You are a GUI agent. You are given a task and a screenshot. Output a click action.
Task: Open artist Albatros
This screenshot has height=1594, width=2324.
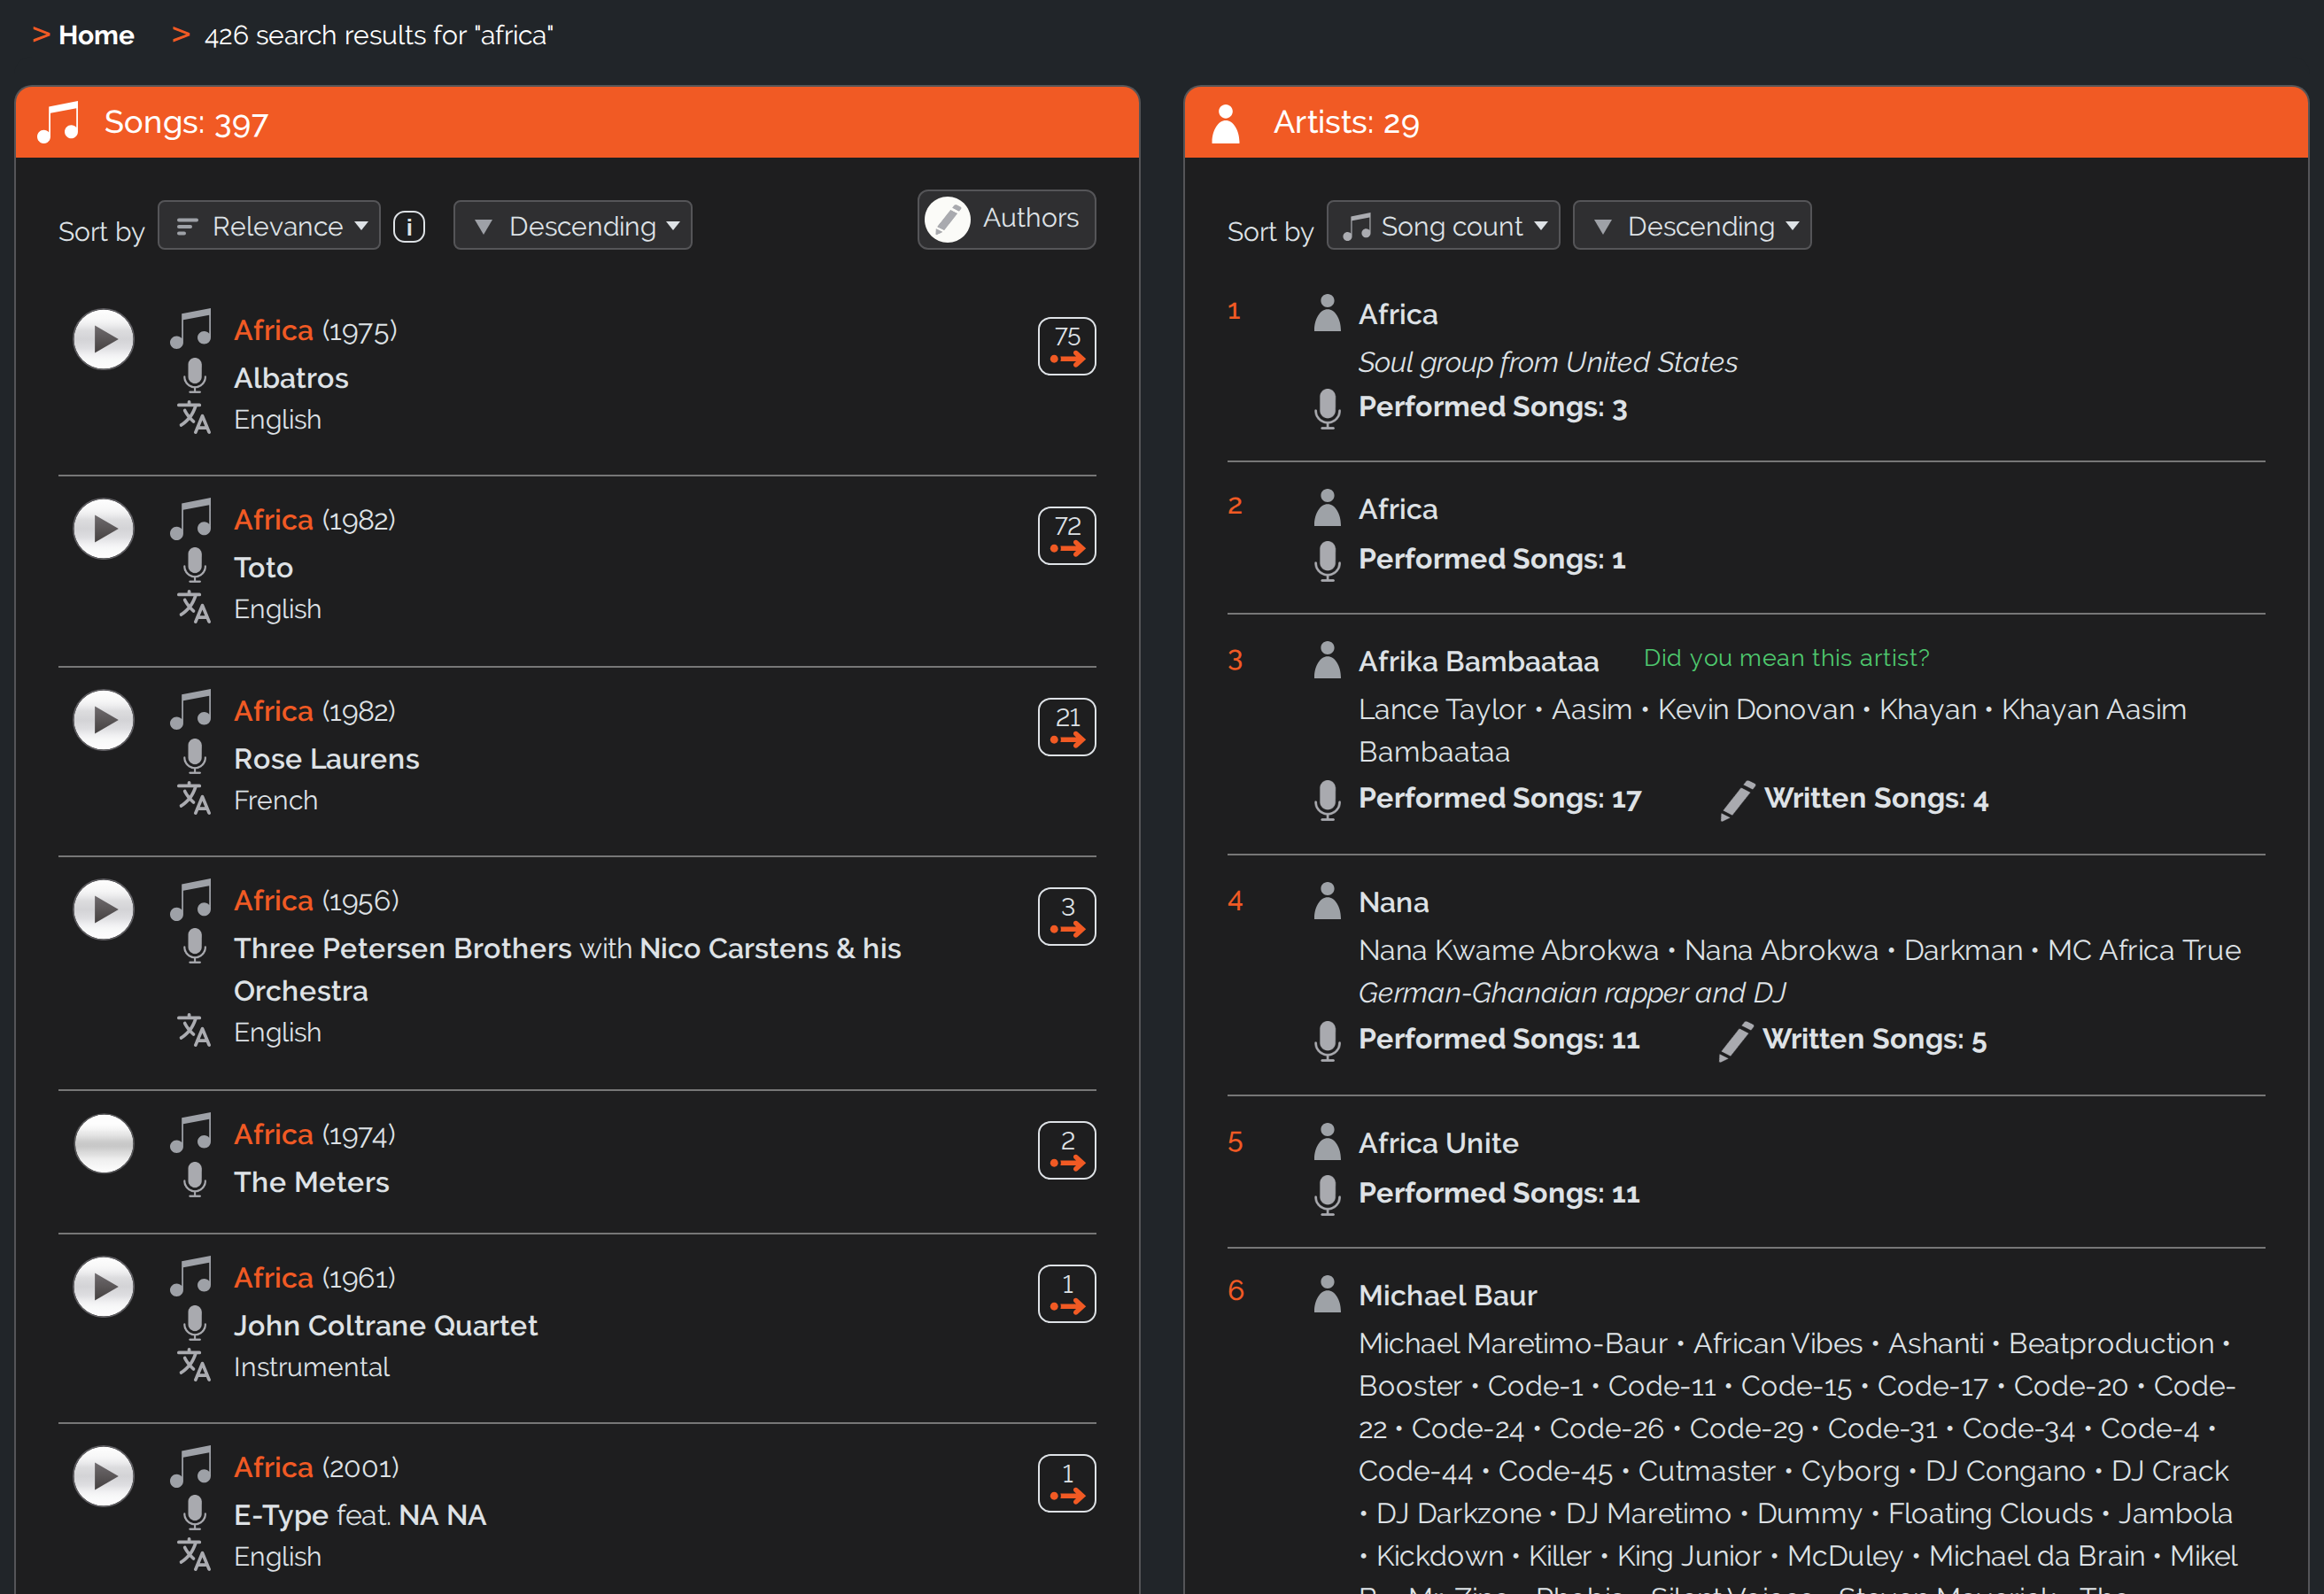pos(291,378)
